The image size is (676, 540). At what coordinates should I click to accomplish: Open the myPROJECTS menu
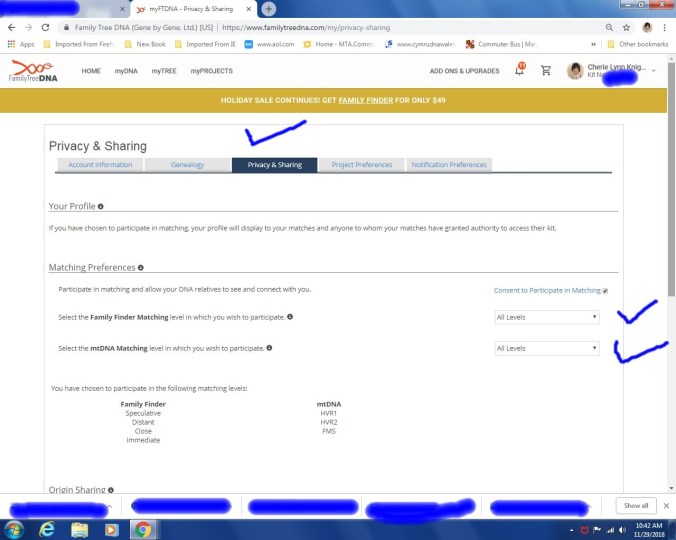coord(212,71)
